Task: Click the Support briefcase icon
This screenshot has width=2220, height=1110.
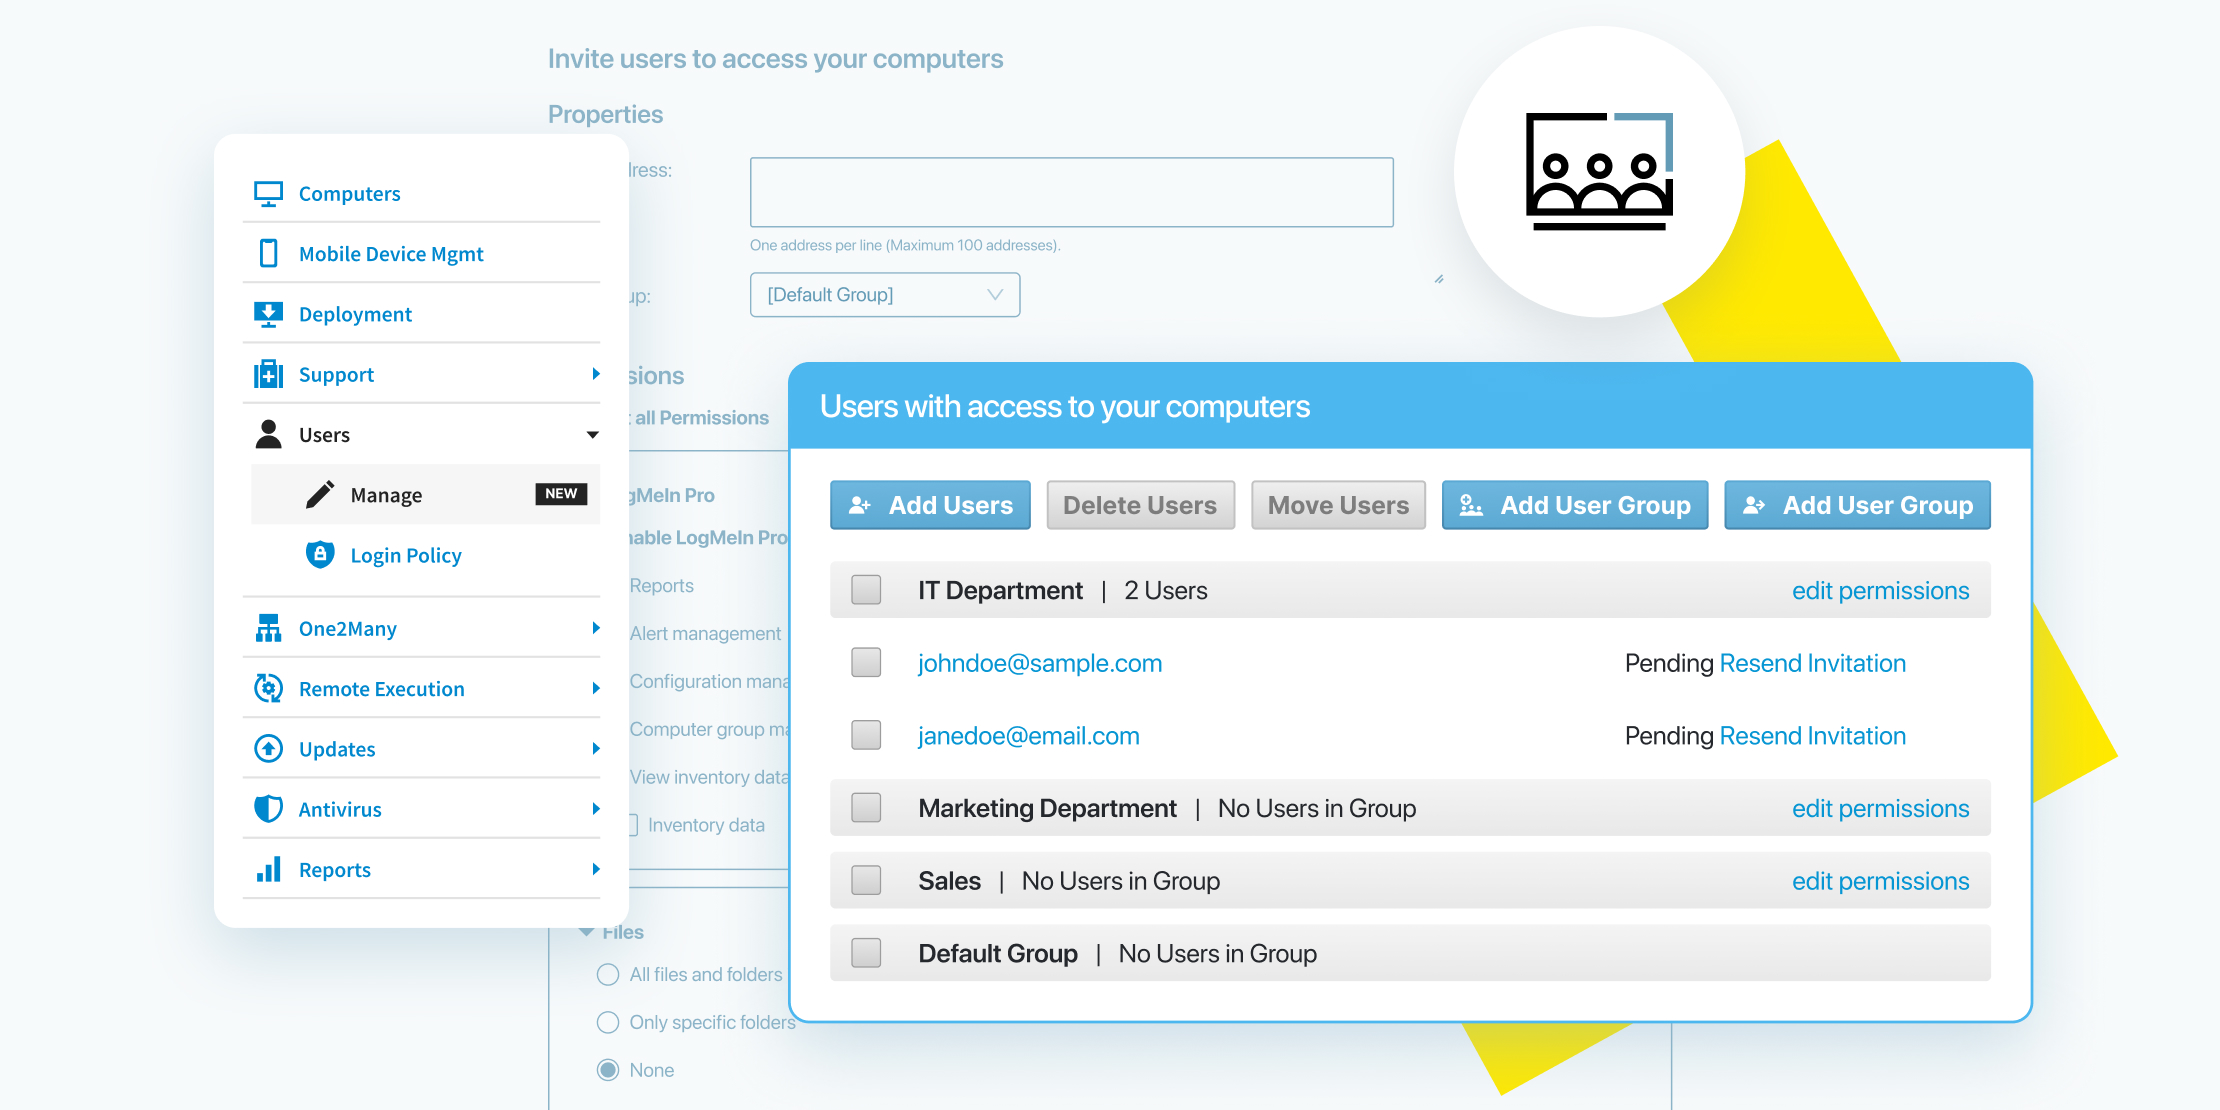Action: (x=267, y=373)
